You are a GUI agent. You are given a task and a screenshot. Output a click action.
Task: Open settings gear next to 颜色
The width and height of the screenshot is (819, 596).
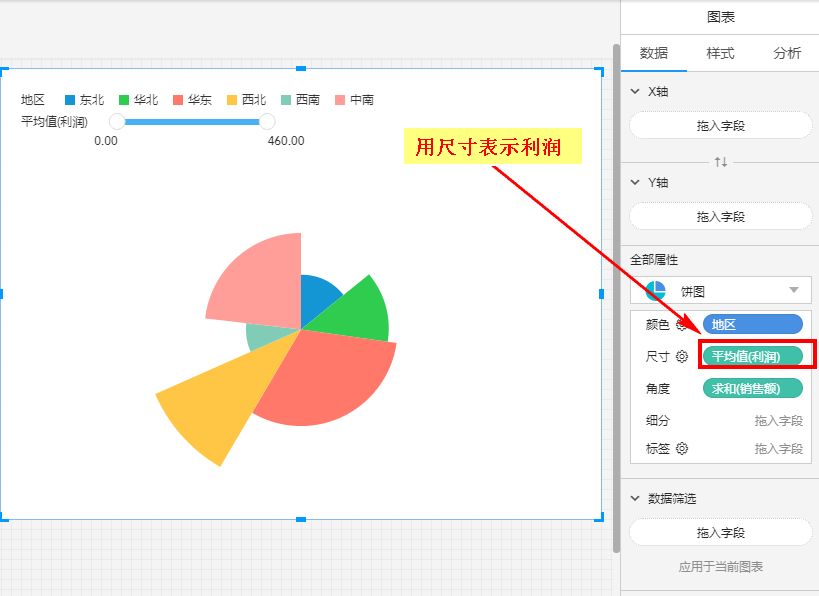(x=682, y=324)
